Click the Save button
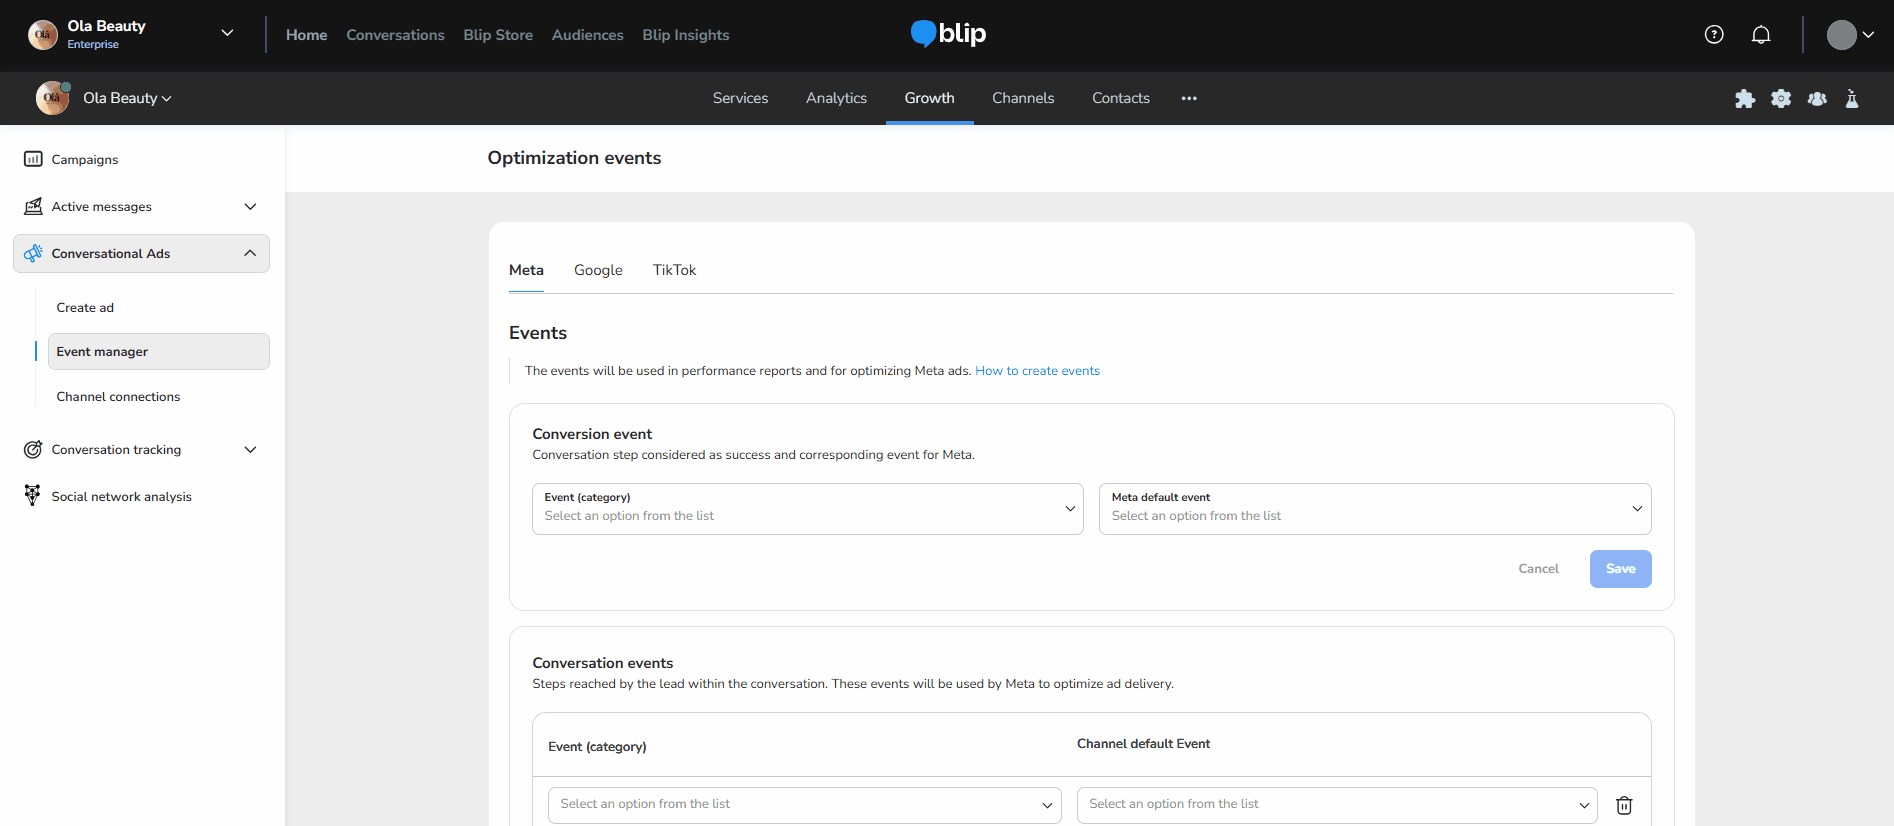Image resolution: width=1894 pixels, height=826 pixels. click(1620, 569)
